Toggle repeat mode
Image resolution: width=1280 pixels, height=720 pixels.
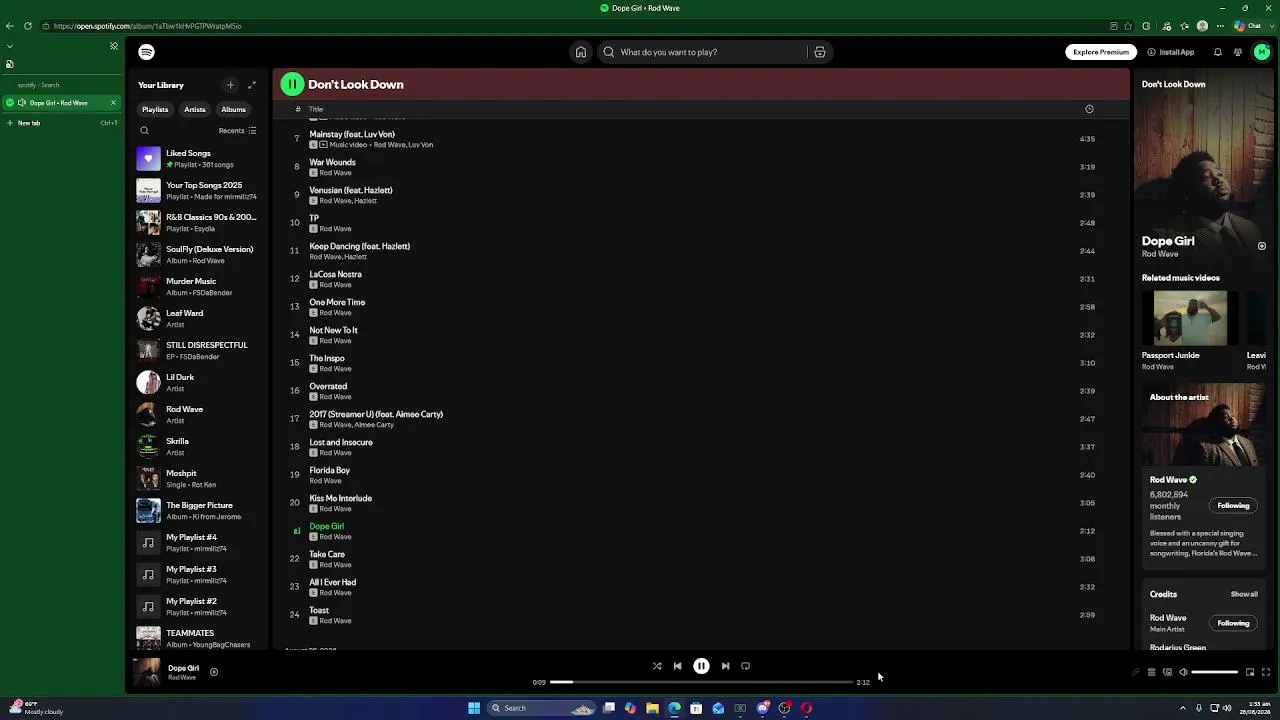click(x=745, y=666)
